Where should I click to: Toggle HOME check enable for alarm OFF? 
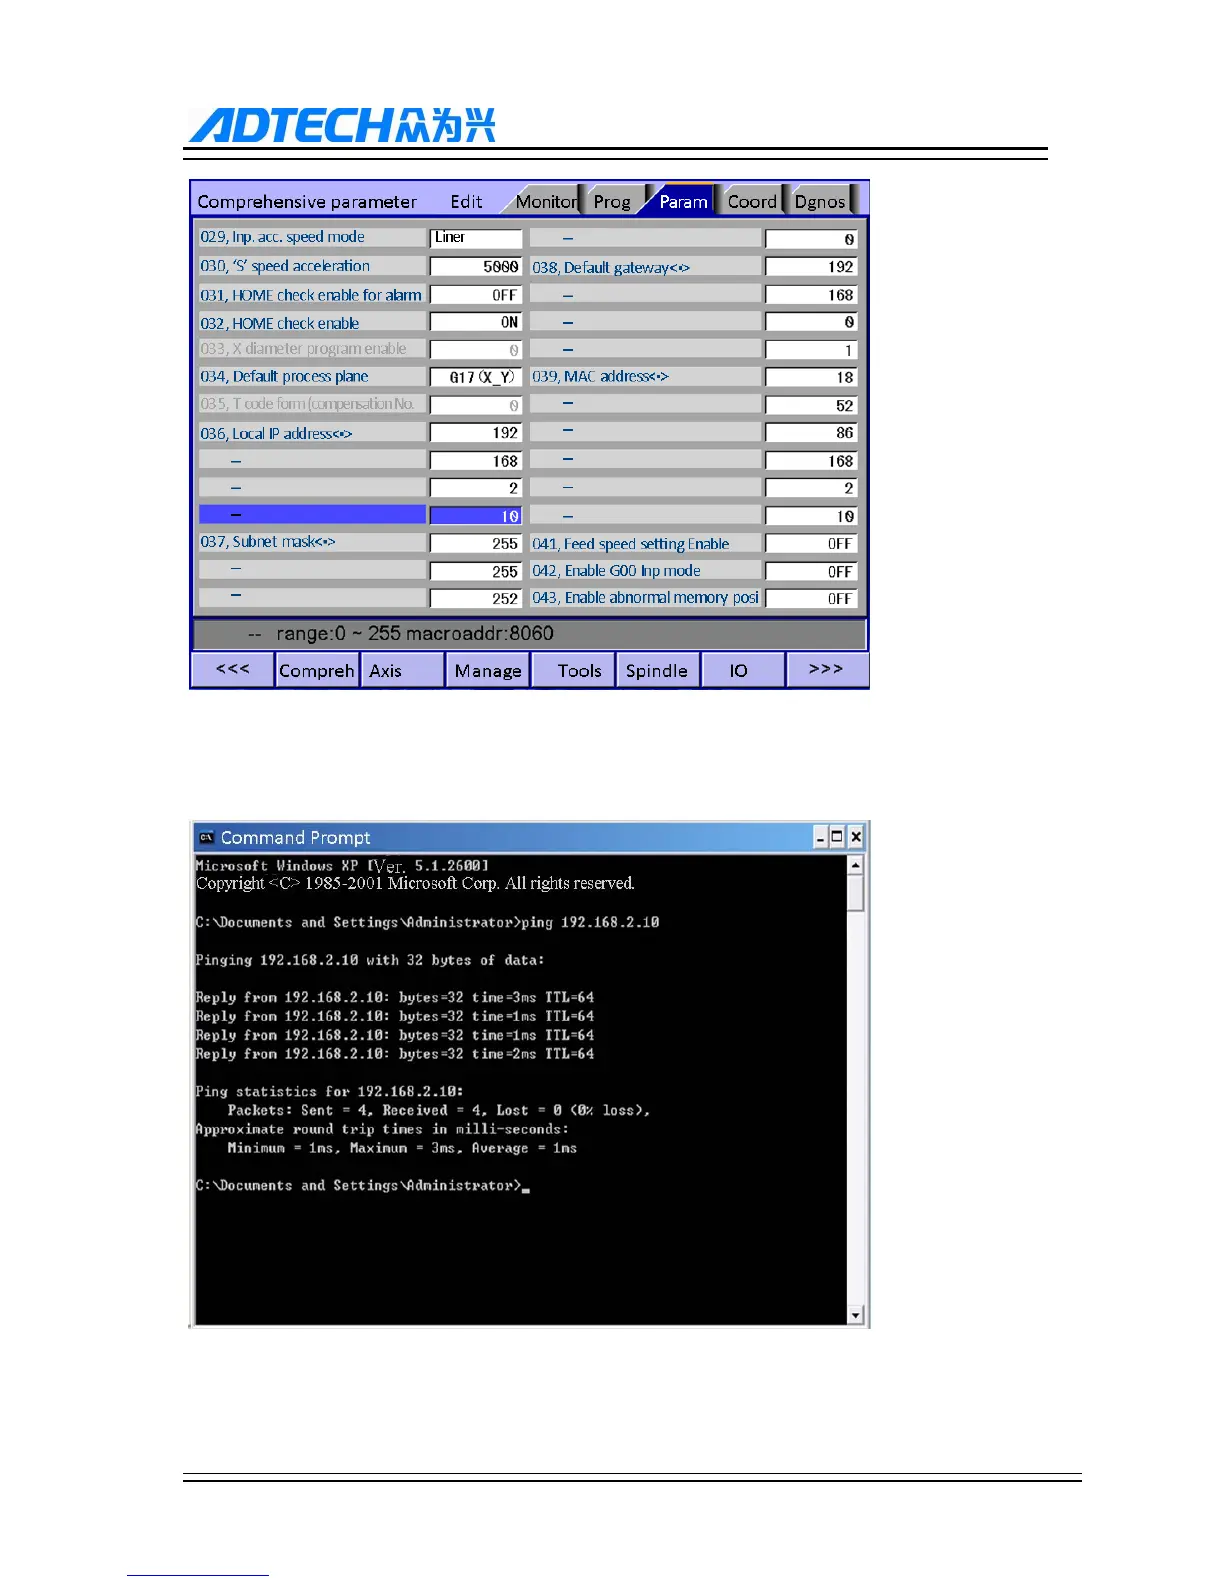[476, 295]
